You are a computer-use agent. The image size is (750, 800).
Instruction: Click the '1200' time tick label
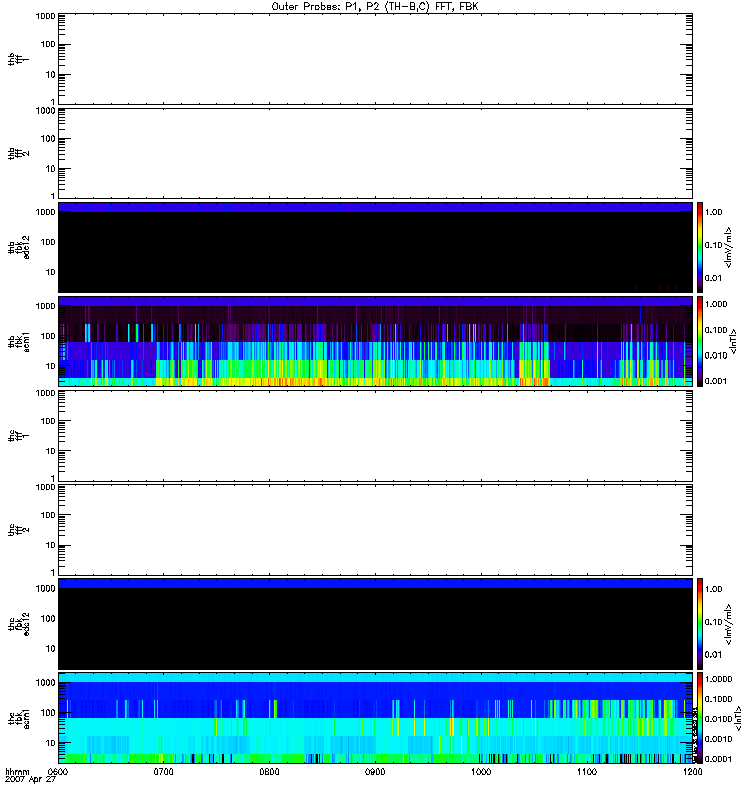pos(692,771)
